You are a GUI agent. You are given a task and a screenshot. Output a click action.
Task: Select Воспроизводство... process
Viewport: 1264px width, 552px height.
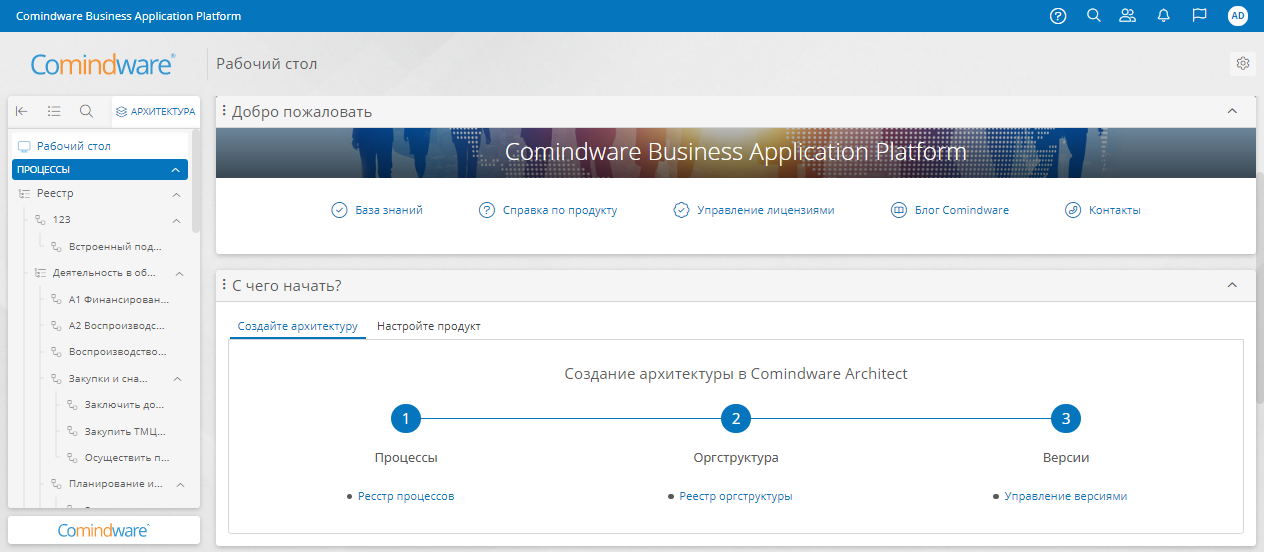[x=118, y=352]
